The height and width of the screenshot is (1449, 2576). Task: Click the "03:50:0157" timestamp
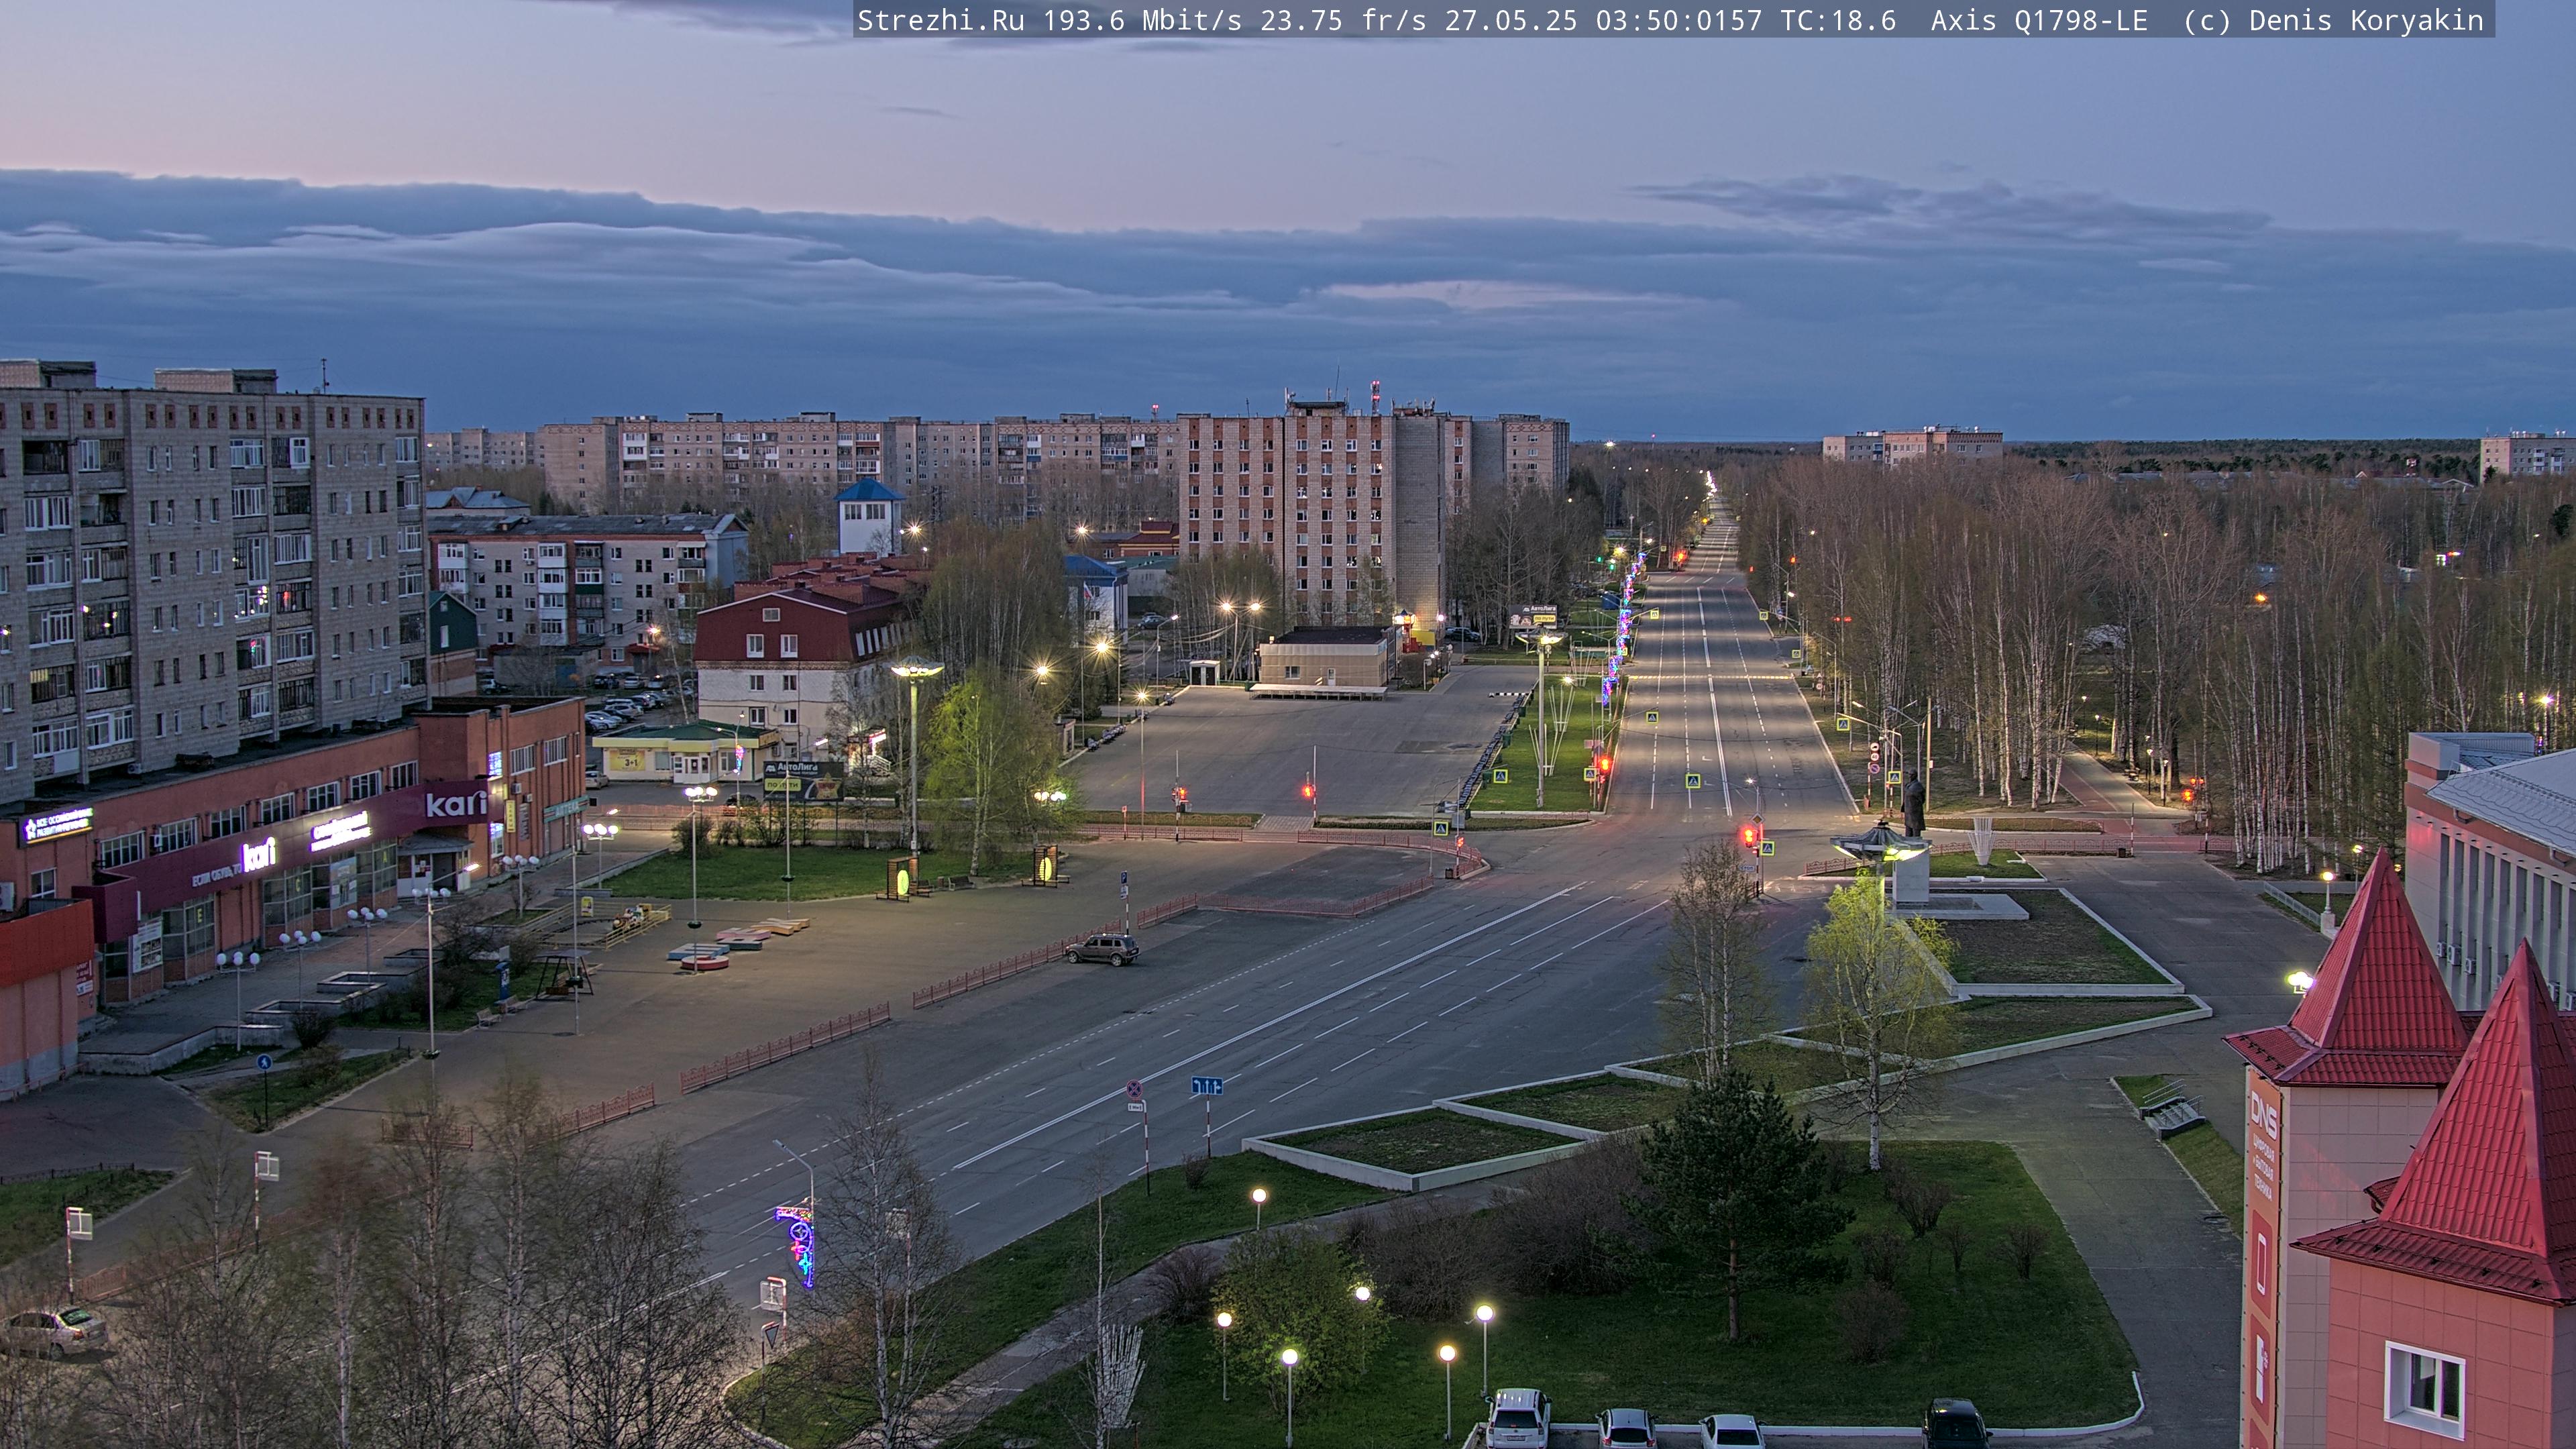[x=1679, y=21]
